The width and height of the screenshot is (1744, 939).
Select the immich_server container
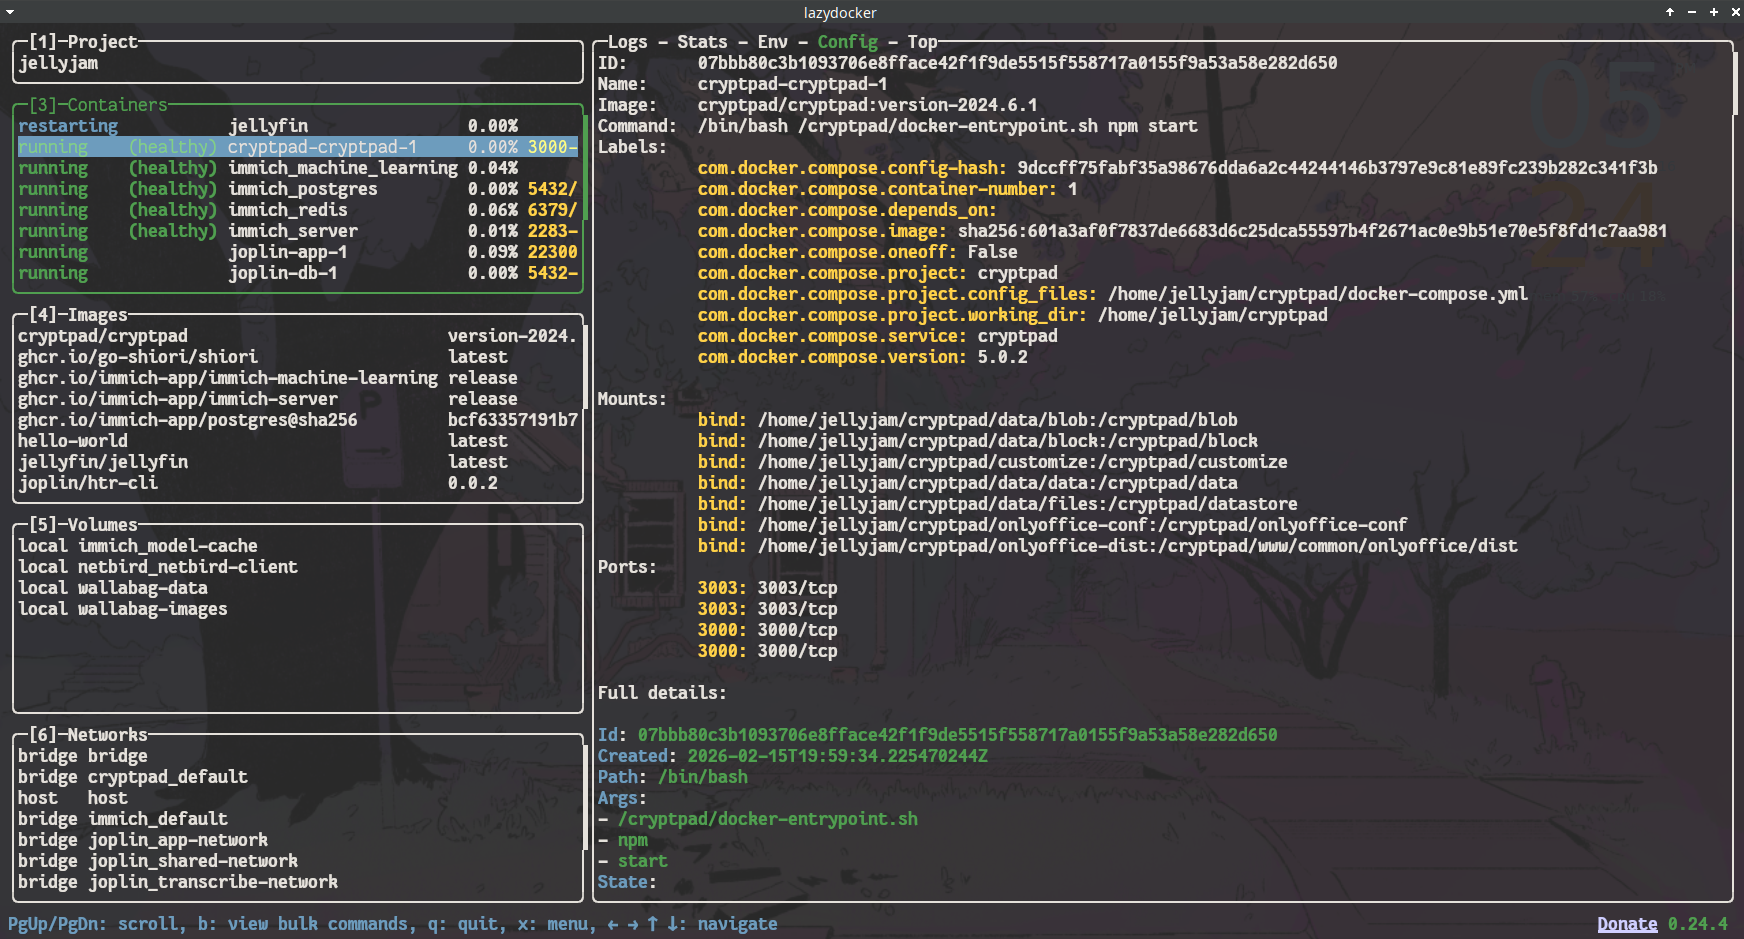pyautogui.click(x=298, y=231)
